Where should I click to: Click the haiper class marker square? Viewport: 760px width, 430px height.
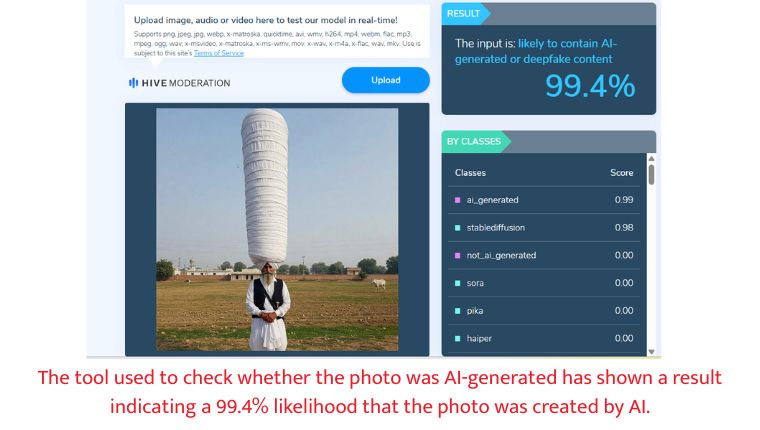457,338
